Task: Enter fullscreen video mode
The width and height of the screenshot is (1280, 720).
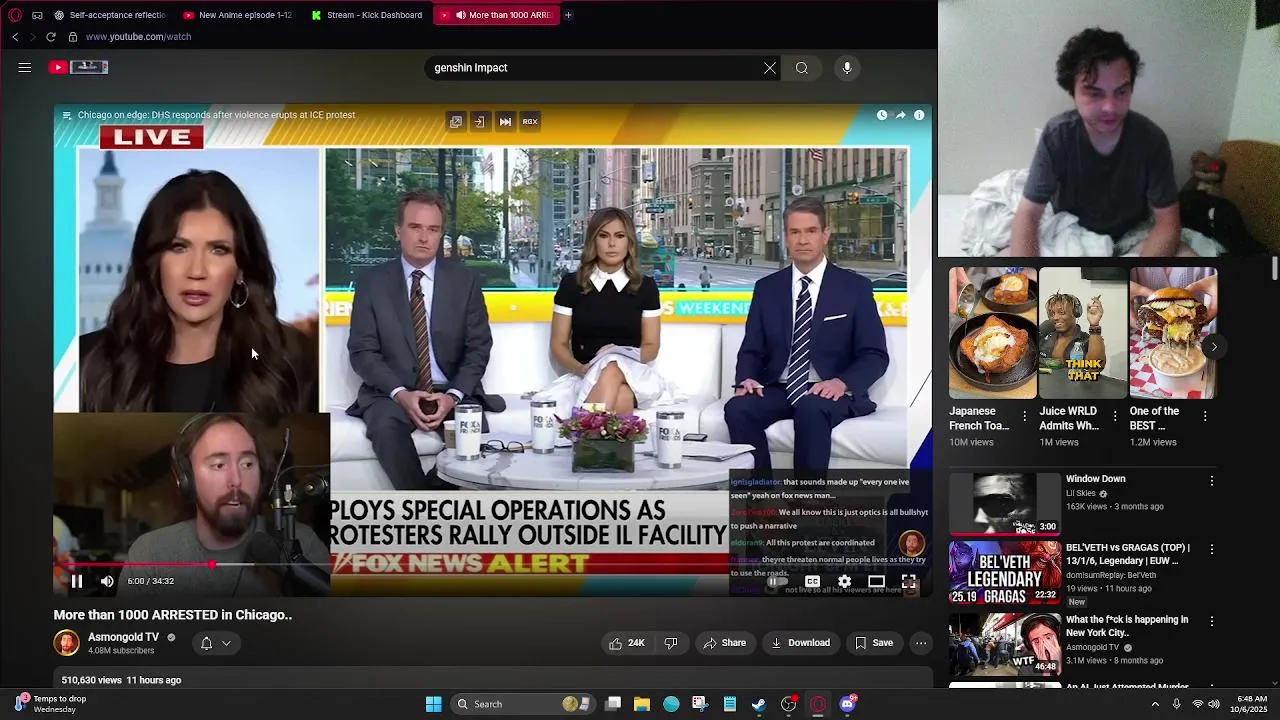Action: pos(909,581)
